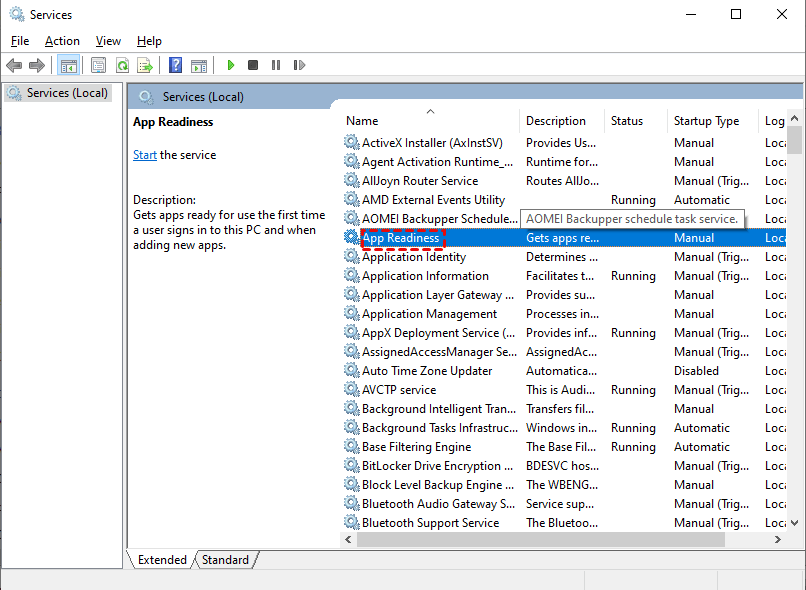This screenshot has height=590, width=806.
Task: Open the Action menu
Action: click(62, 41)
